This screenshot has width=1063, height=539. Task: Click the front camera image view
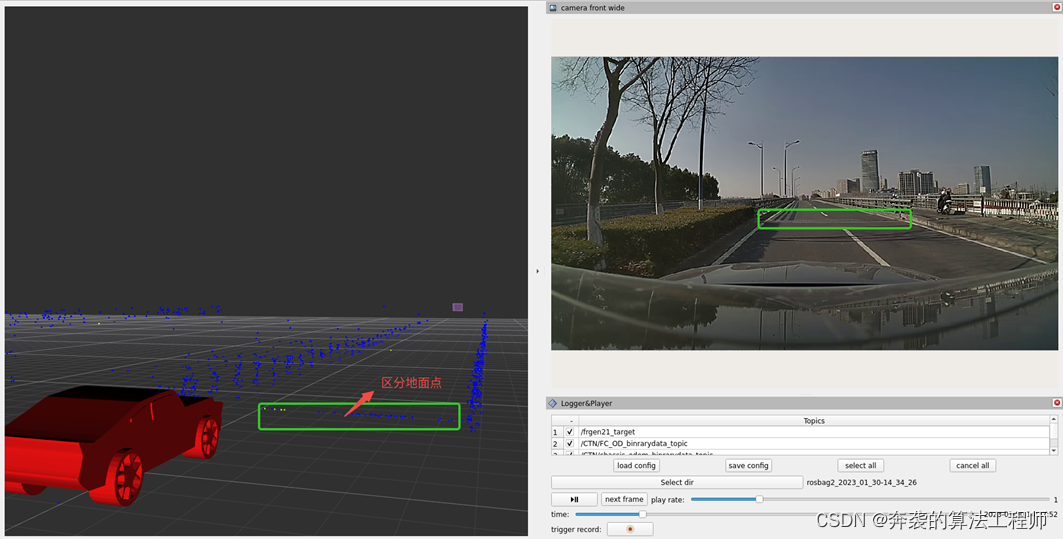coord(804,203)
